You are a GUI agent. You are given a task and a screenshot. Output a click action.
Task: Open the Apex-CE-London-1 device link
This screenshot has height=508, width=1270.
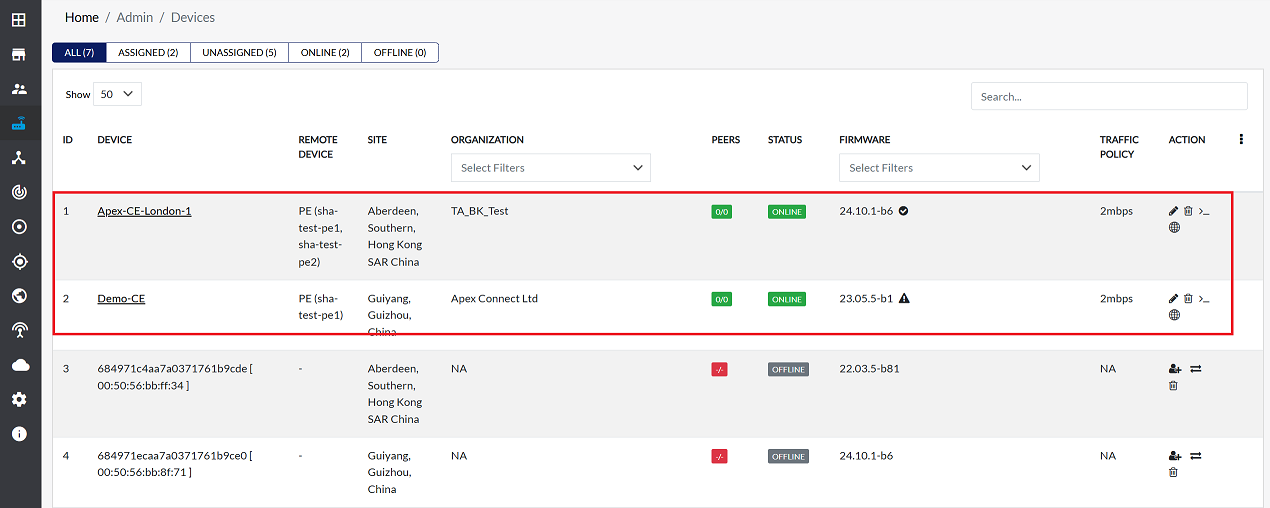[144, 211]
